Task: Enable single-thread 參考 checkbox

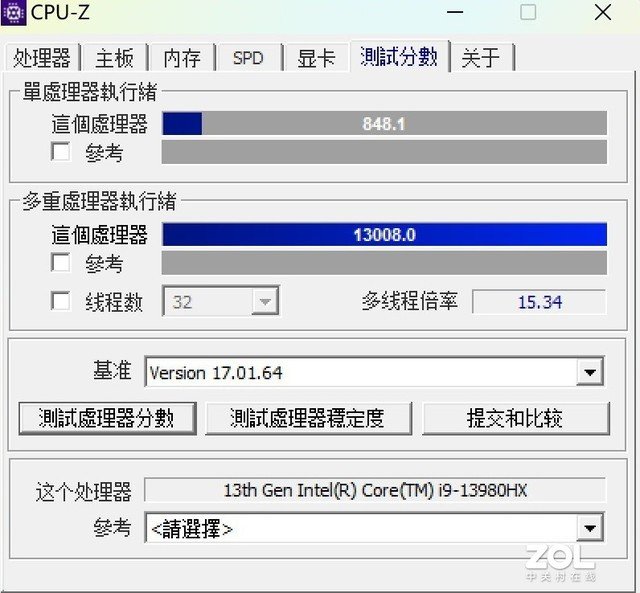Action: (x=60, y=151)
